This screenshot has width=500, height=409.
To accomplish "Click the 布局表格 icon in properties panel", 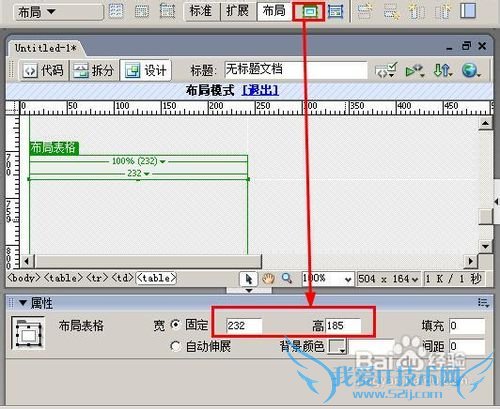I will [28, 333].
